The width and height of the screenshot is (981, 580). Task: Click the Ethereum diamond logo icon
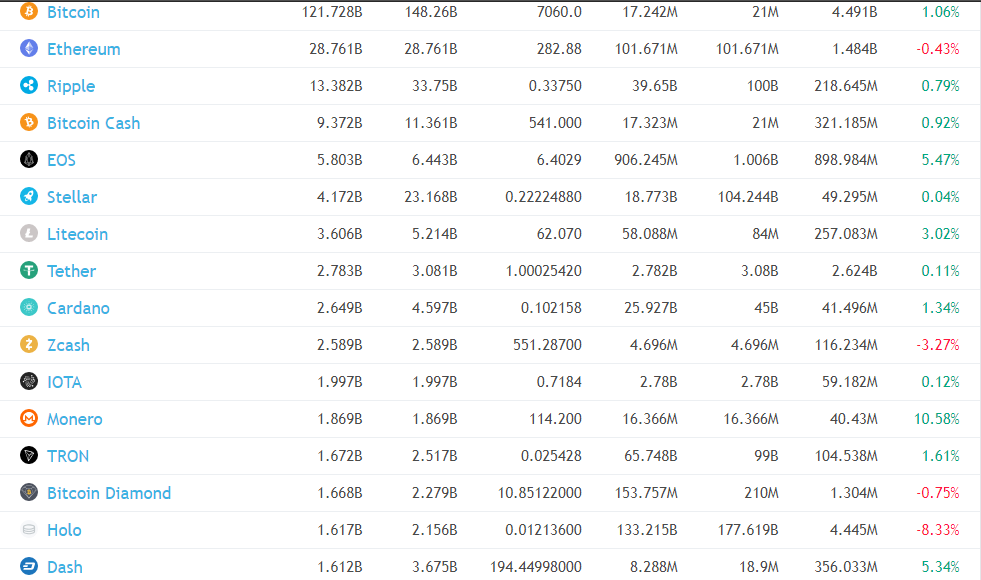tap(29, 49)
